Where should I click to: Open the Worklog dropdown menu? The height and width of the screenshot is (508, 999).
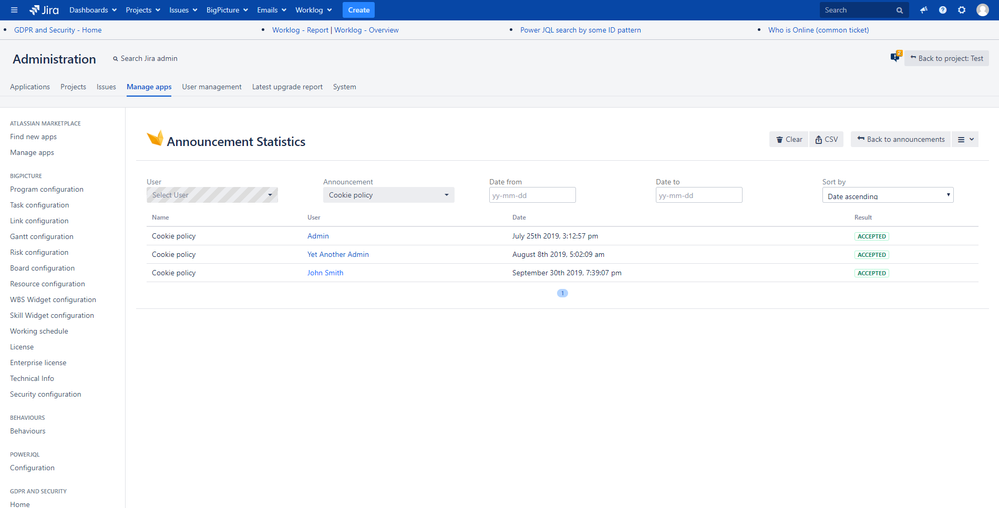(x=313, y=10)
